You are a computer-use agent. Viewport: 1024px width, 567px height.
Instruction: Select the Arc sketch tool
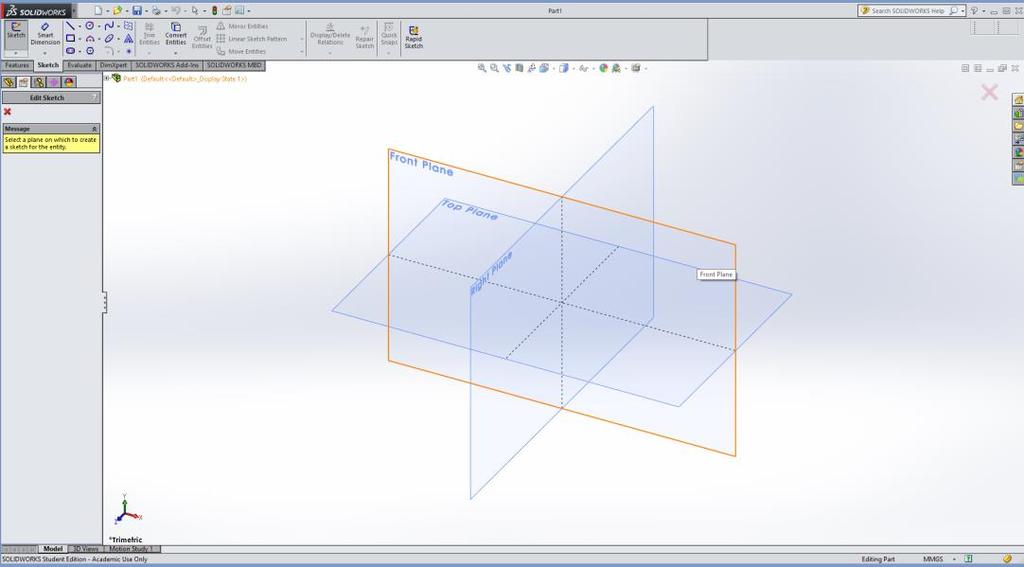(89, 39)
